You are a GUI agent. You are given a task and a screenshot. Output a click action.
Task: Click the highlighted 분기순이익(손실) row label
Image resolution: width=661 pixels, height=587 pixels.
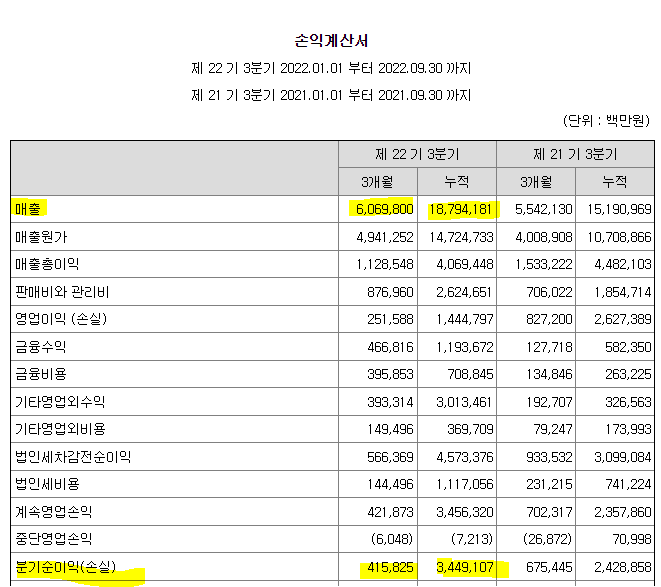coord(65,567)
